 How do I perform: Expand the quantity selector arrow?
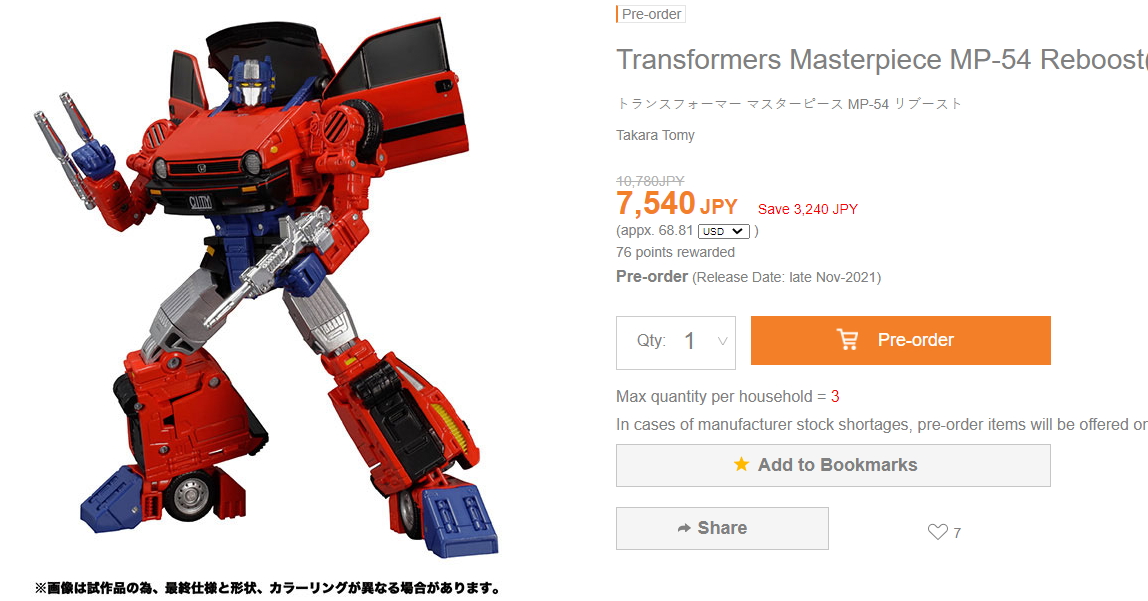[722, 341]
